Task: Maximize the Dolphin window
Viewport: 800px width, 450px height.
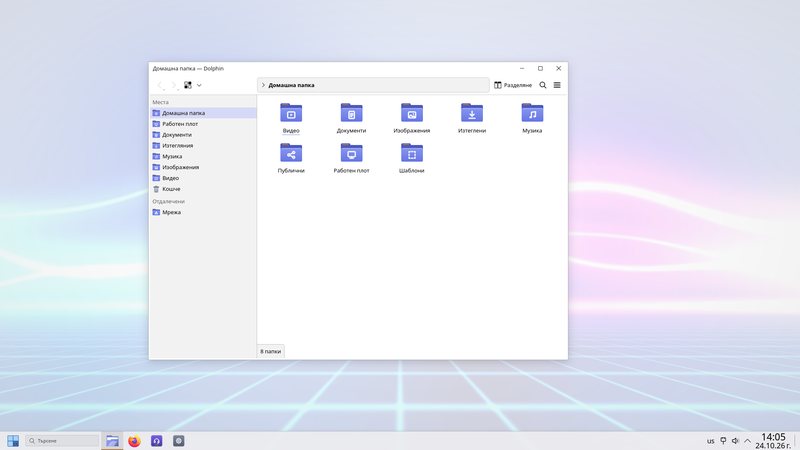Action: pyautogui.click(x=540, y=68)
